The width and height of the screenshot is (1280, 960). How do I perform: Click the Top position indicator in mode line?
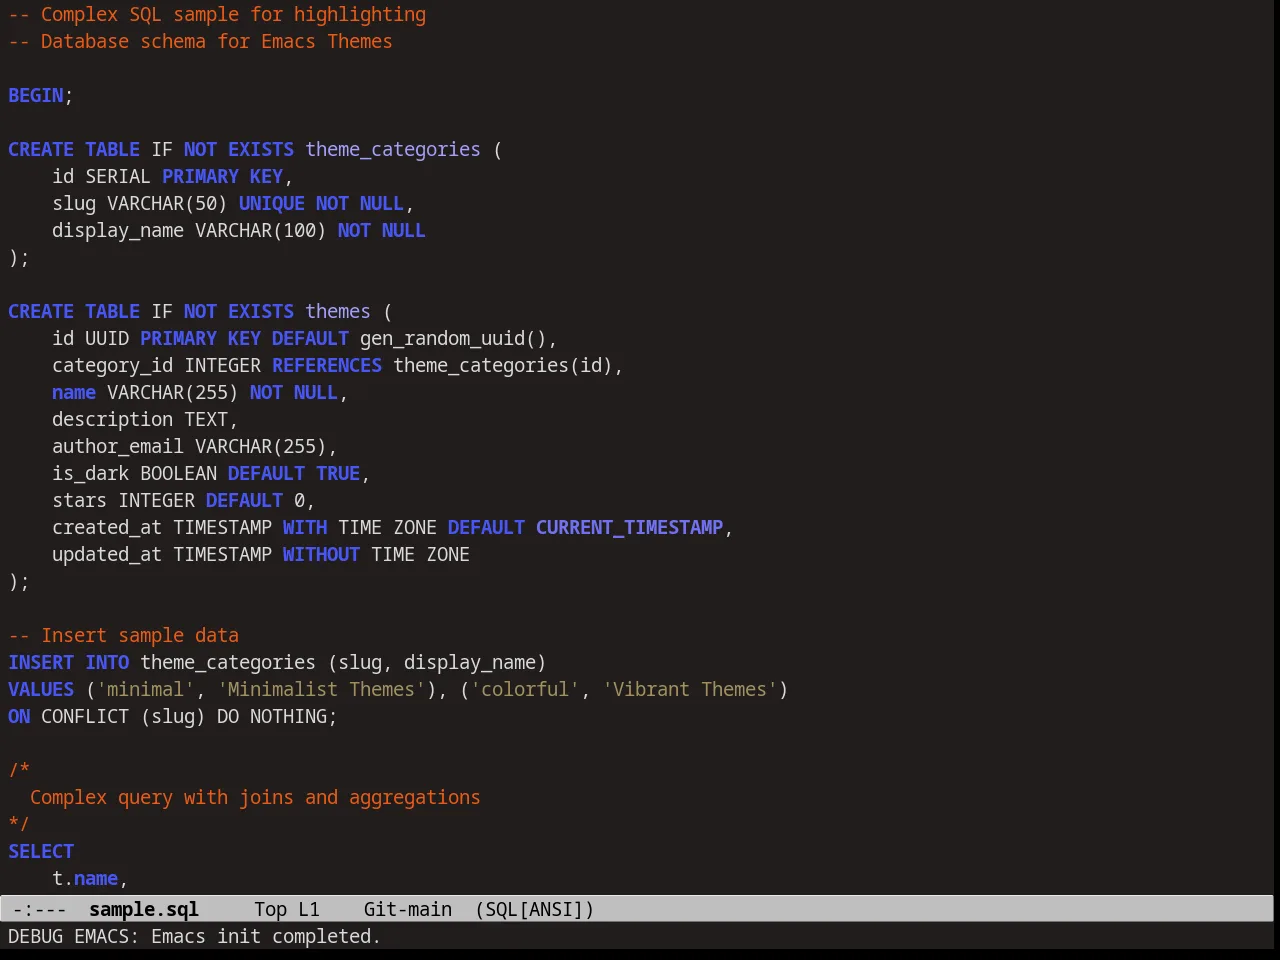[270, 909]
